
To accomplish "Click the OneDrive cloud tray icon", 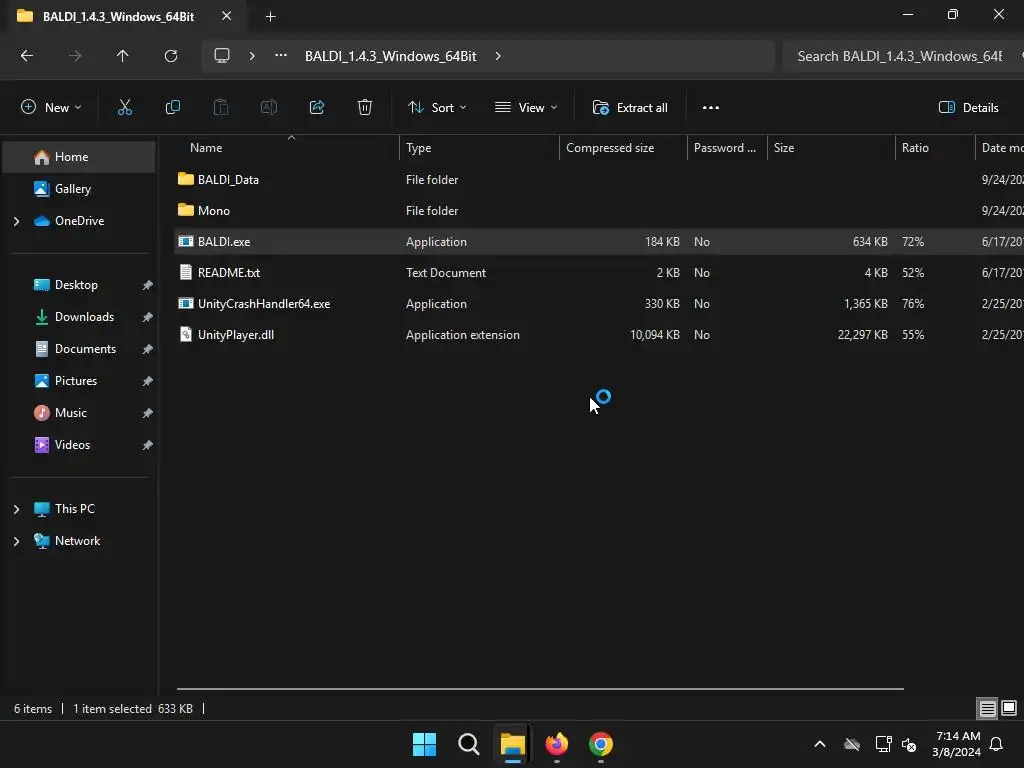I will (852, 744).
